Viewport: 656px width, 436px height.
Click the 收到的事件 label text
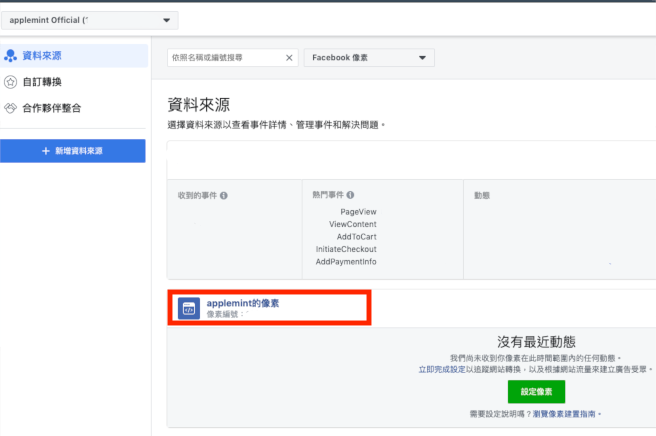click(x=197, y=195)
